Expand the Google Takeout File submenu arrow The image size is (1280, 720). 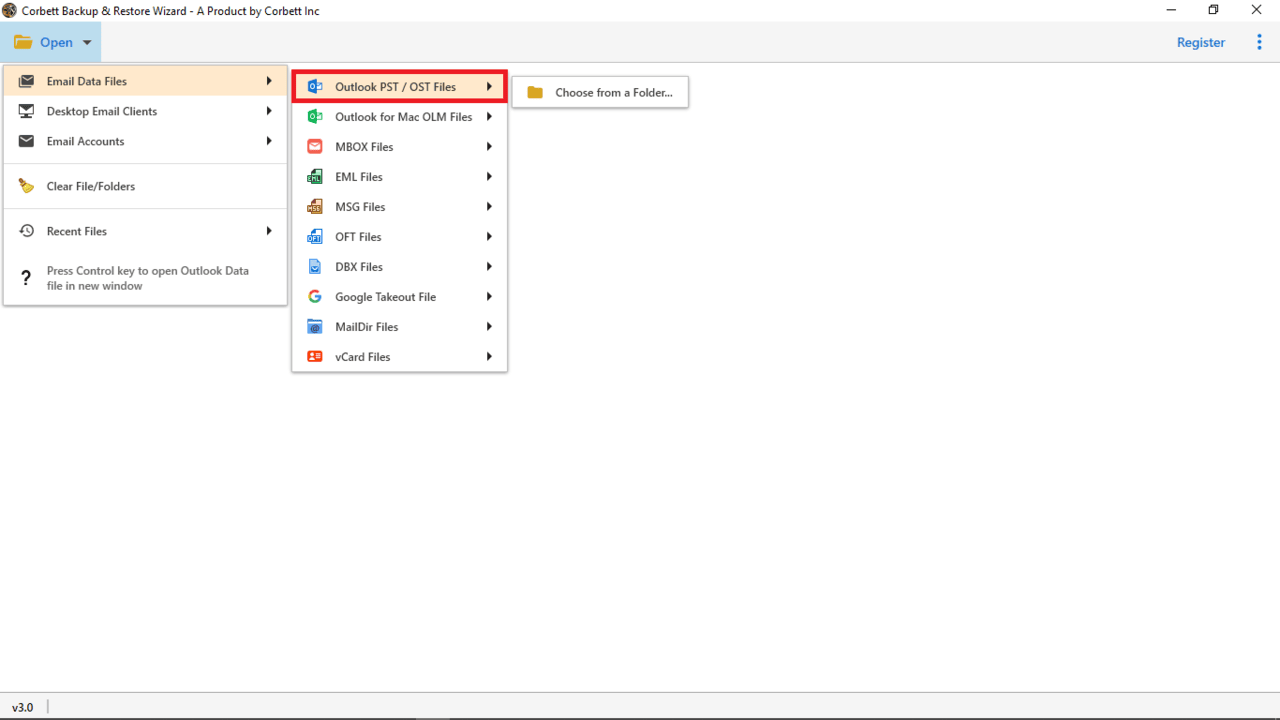[x=489, y=297]
